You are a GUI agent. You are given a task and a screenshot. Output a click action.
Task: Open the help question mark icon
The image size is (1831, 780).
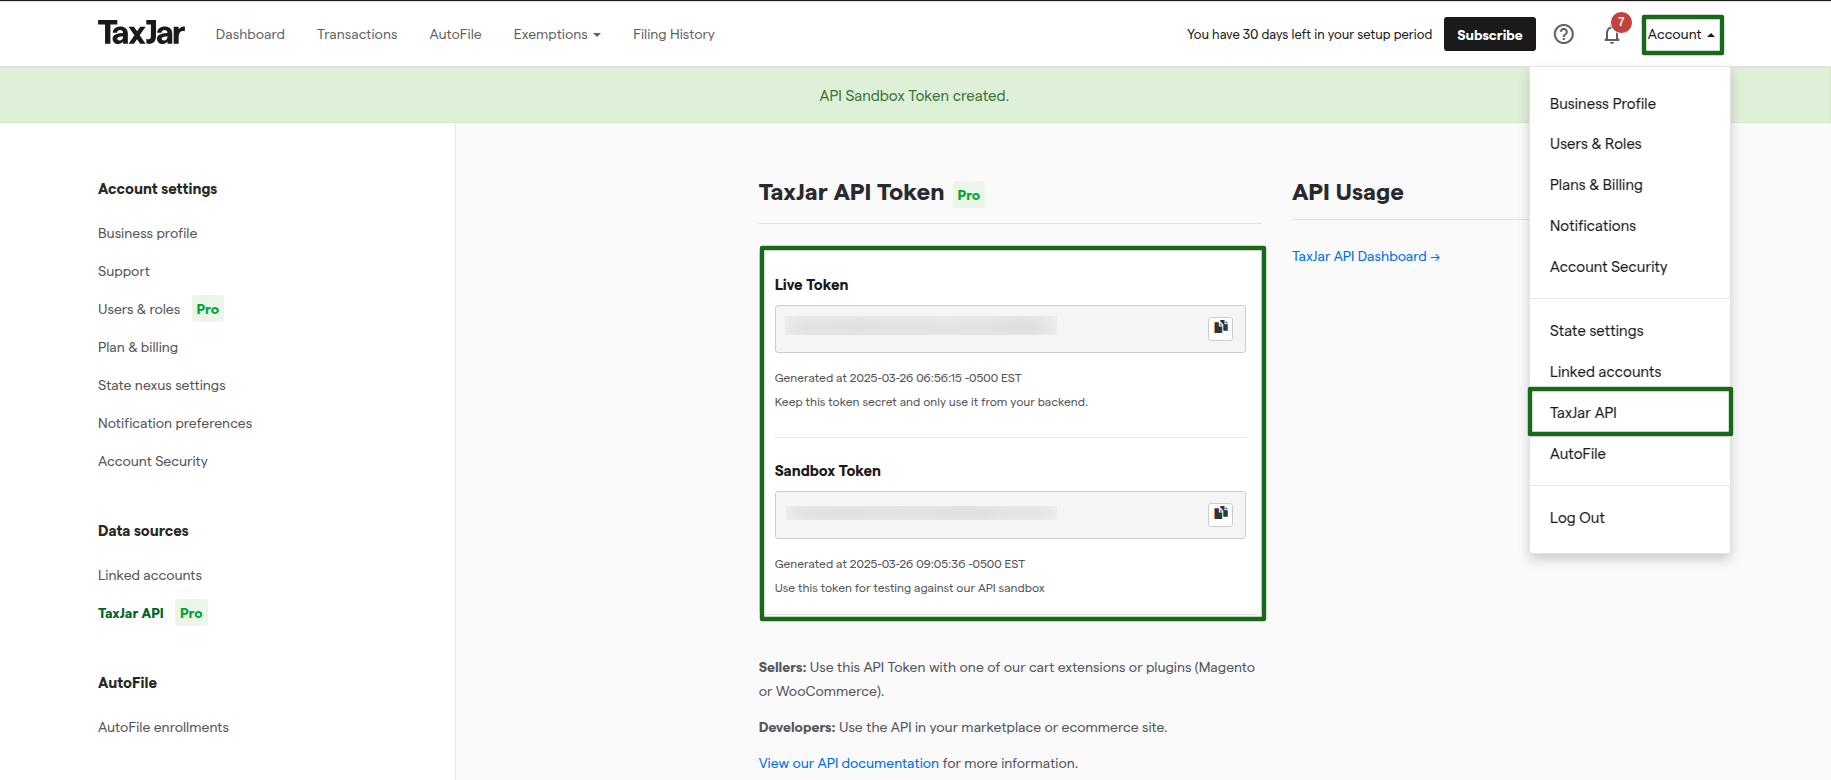tap(1564, 34)
